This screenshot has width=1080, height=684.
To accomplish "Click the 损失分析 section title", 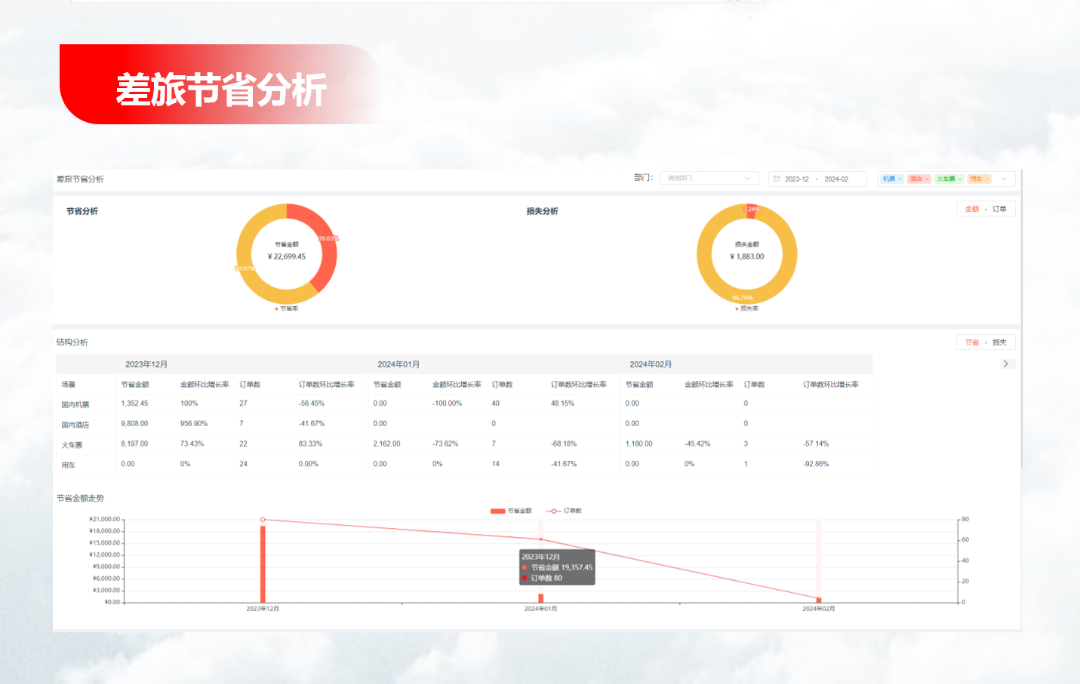I will (x=542, y=211).
